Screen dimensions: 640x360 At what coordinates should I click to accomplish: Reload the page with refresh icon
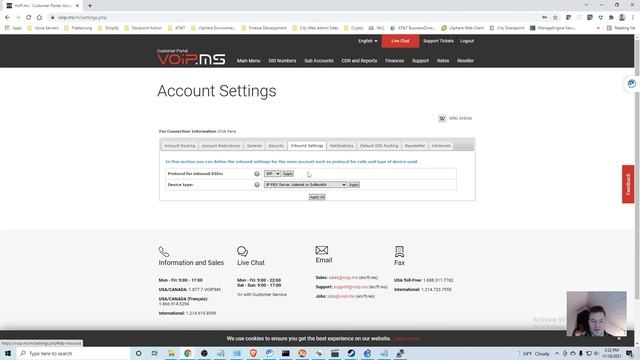[29, 18]
